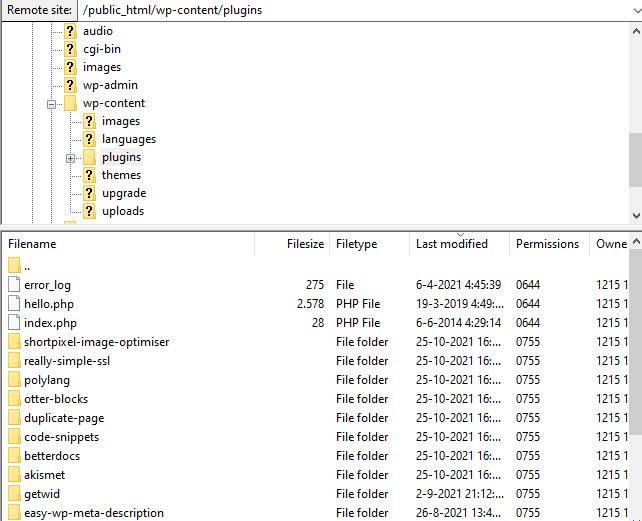
Task: Click the 6-4-2021 4:45:39 modified date
Action: [x=458, y=285]
